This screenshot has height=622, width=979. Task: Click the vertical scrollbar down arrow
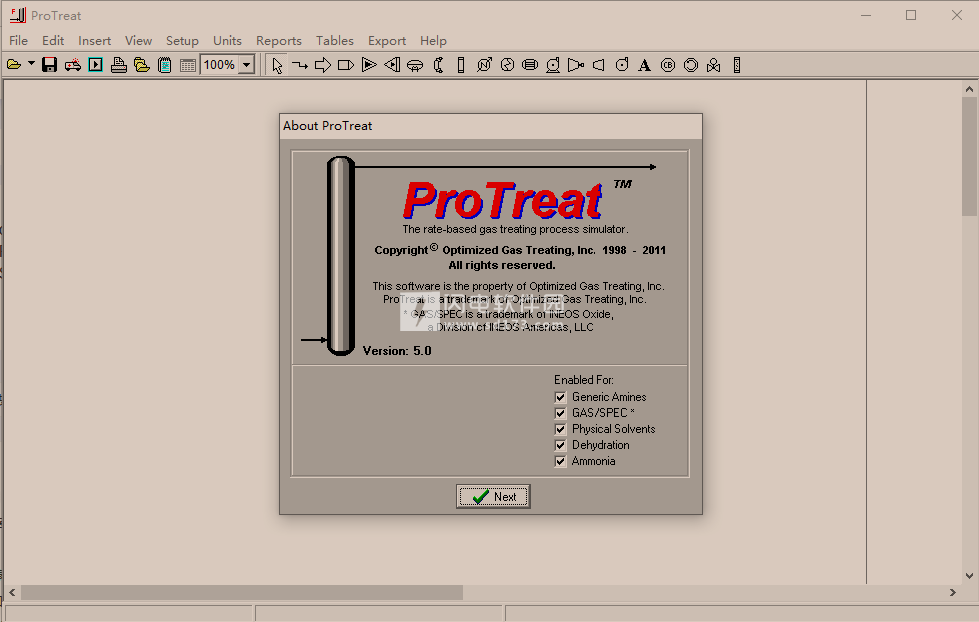[969, 576]
